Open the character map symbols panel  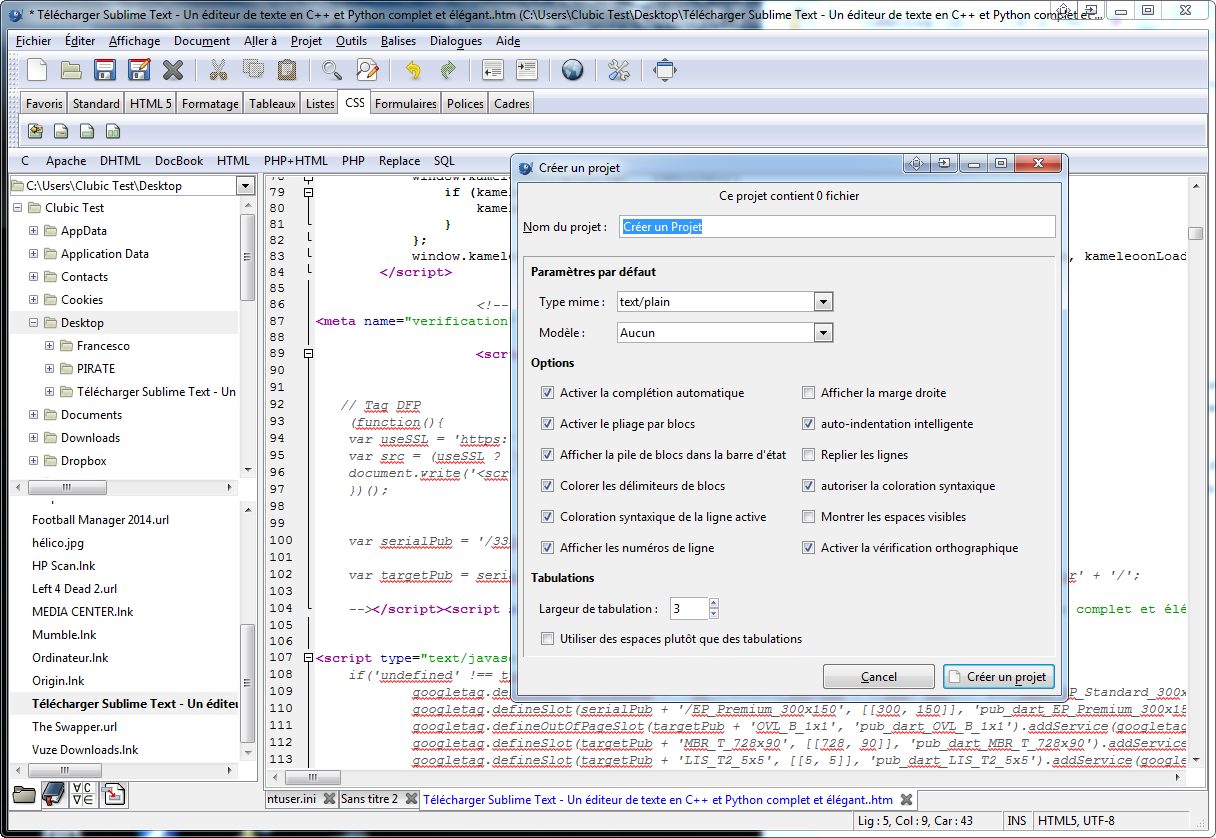84,795
